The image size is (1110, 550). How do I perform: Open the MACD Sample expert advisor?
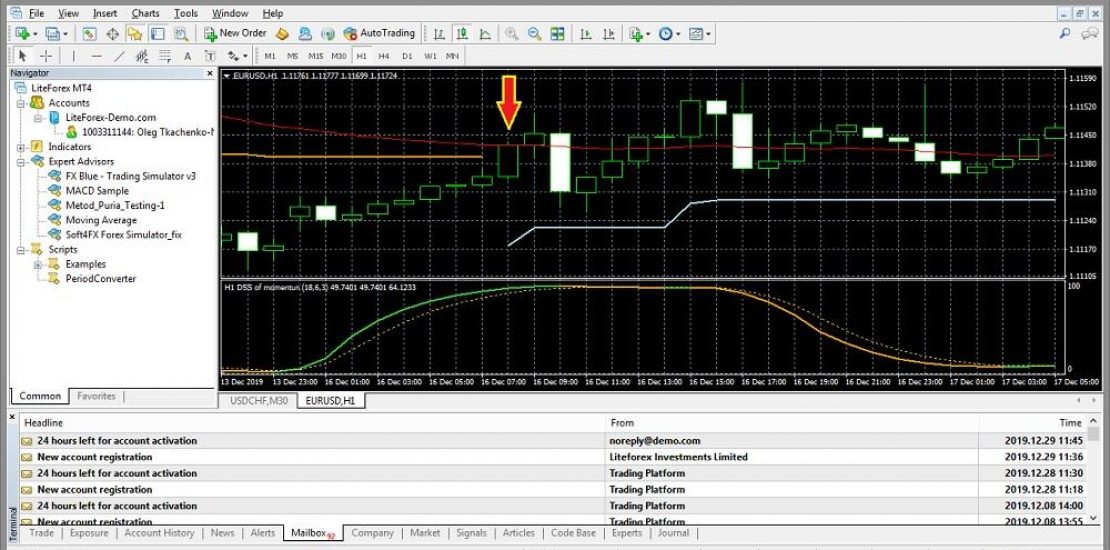tap(96, 190)
